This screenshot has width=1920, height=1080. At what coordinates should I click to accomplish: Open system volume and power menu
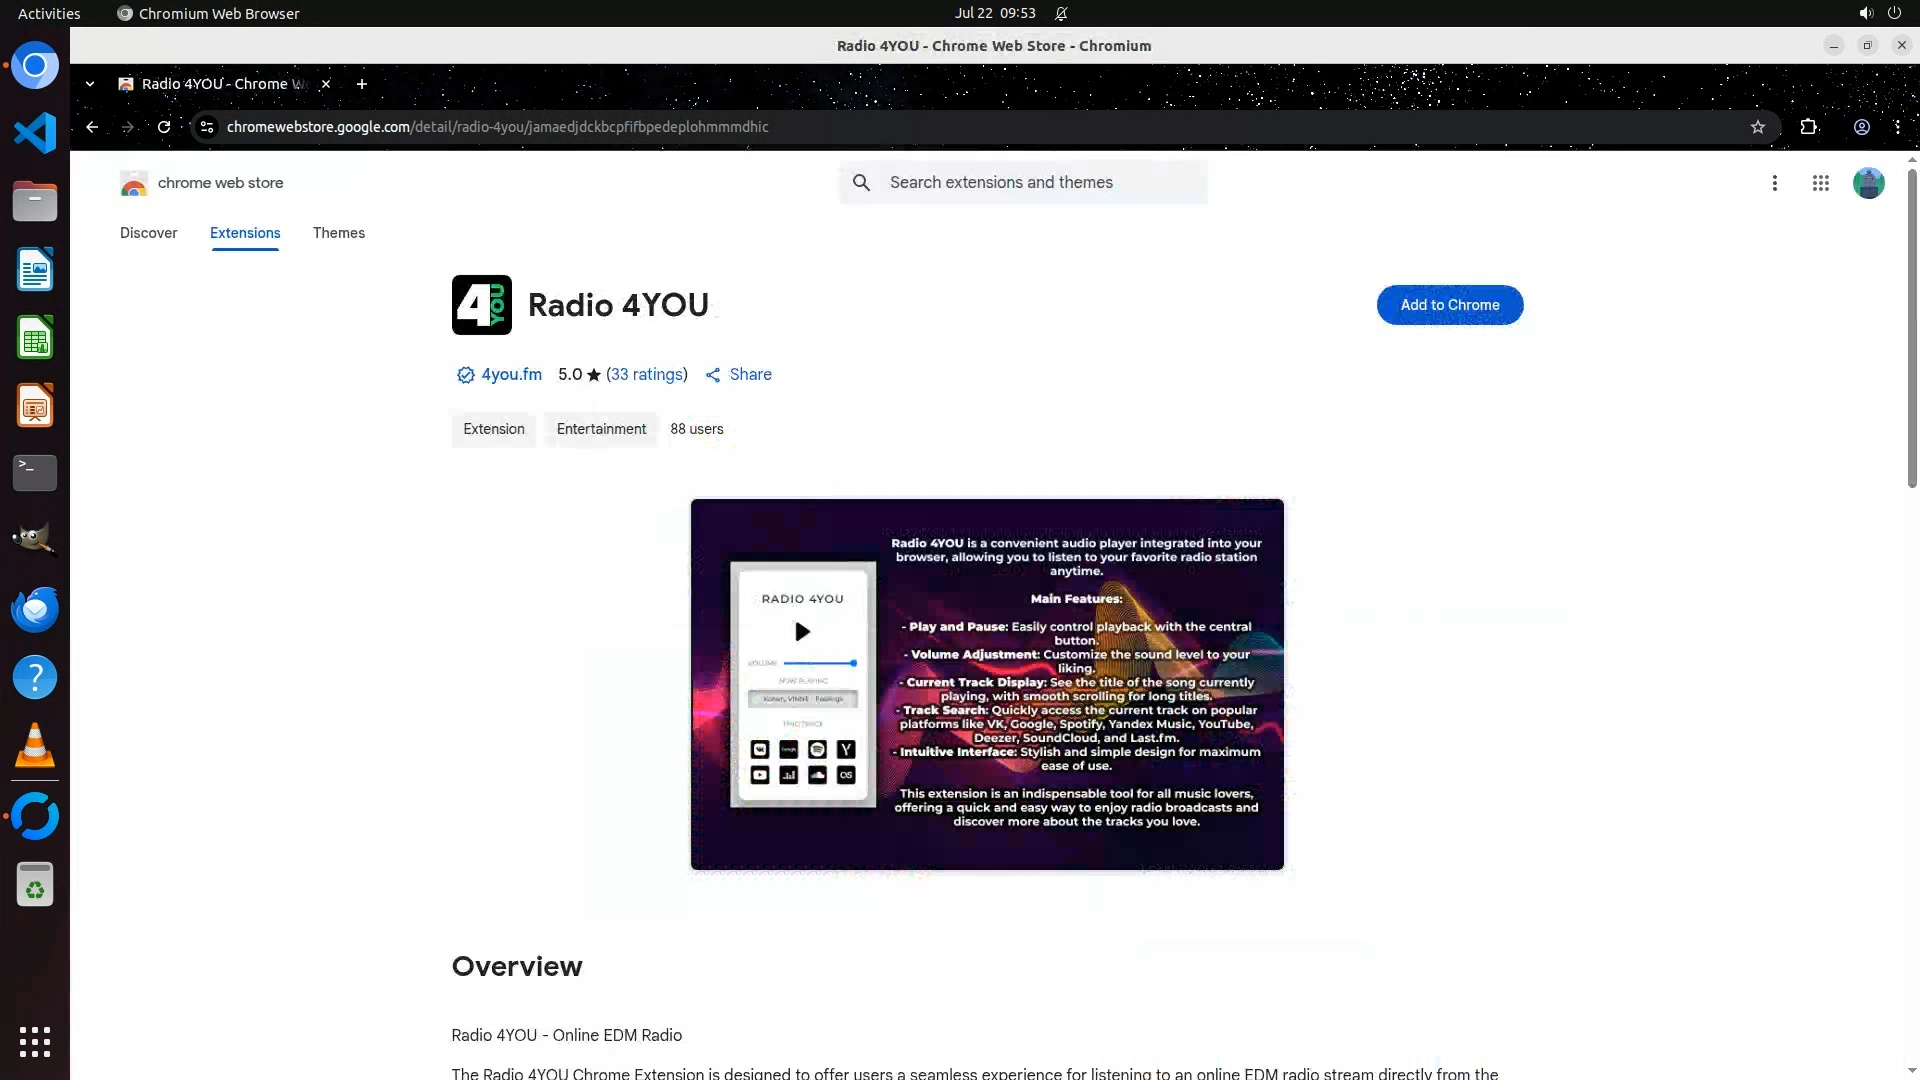1879,13
